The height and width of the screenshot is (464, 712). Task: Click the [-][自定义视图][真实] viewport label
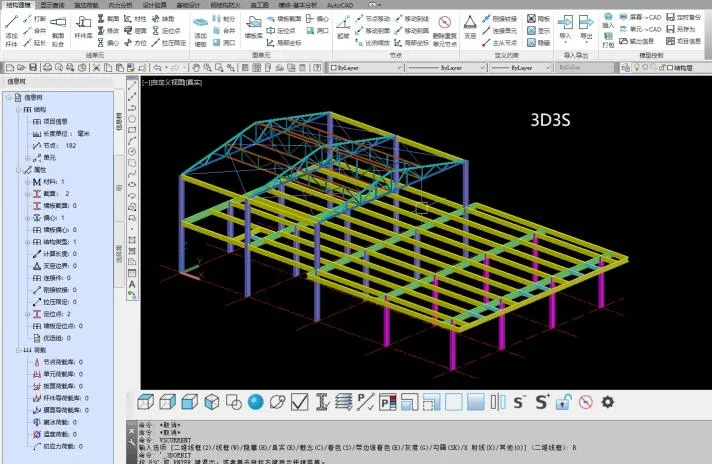click(x=172, y=83)
